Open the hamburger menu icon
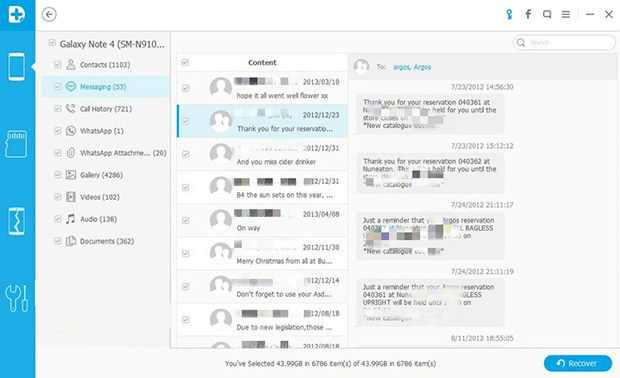Viewport: 620px width, 378px height. pyautogui.click(x=566, y=15)
